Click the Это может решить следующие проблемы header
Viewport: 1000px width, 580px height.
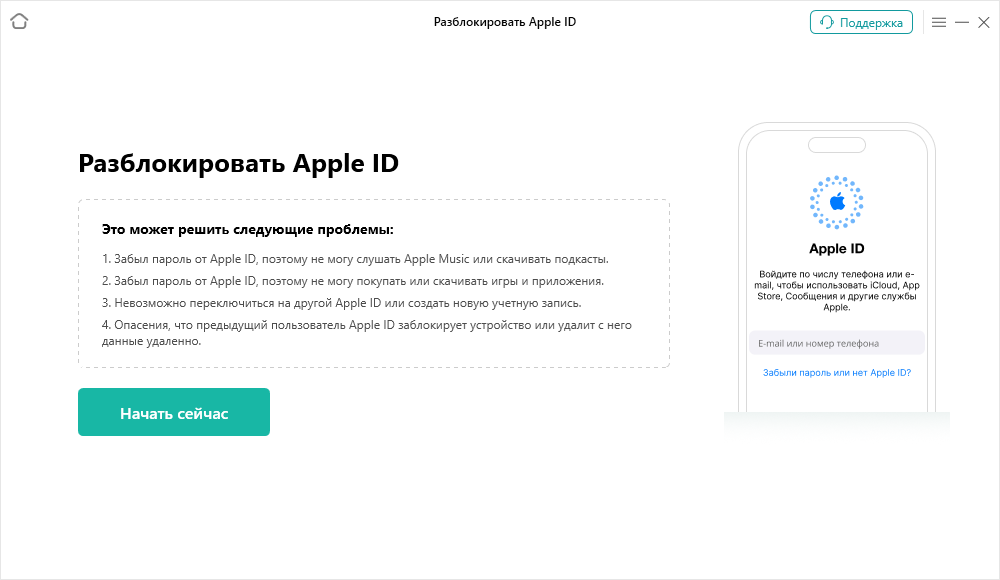(247, 230)
